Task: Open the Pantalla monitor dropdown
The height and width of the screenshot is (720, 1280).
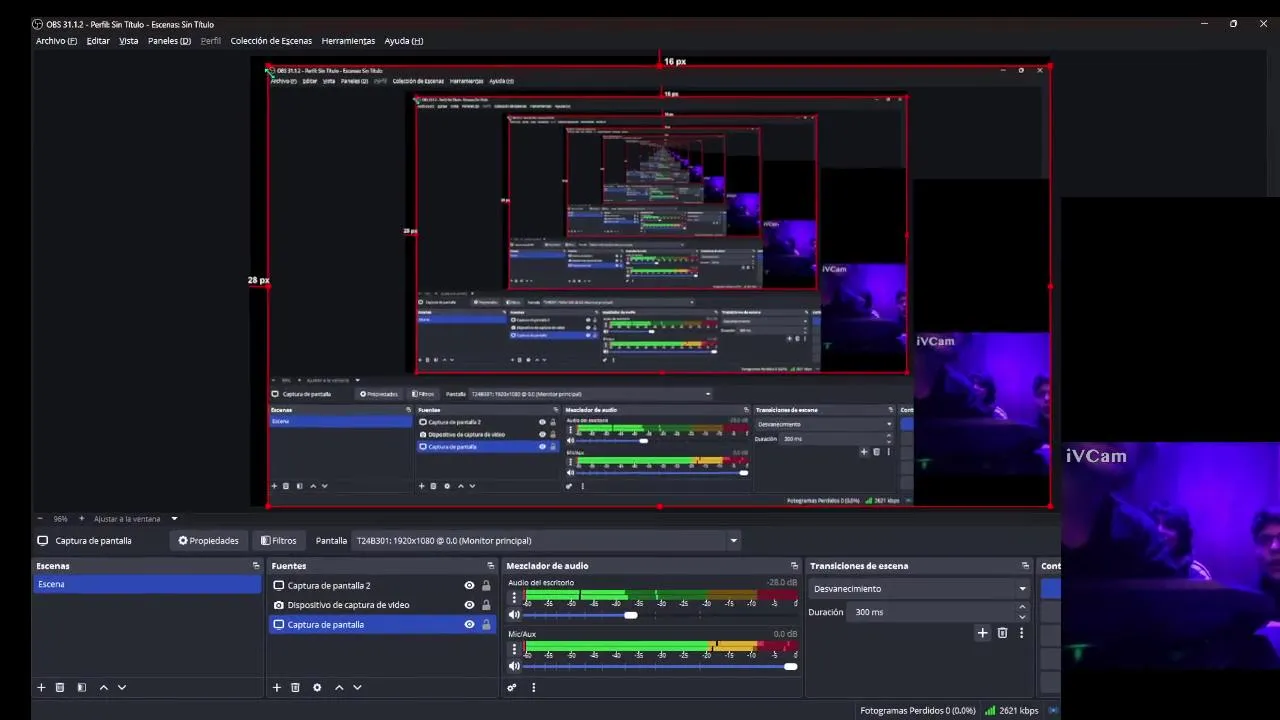Action: click(546, 540)
